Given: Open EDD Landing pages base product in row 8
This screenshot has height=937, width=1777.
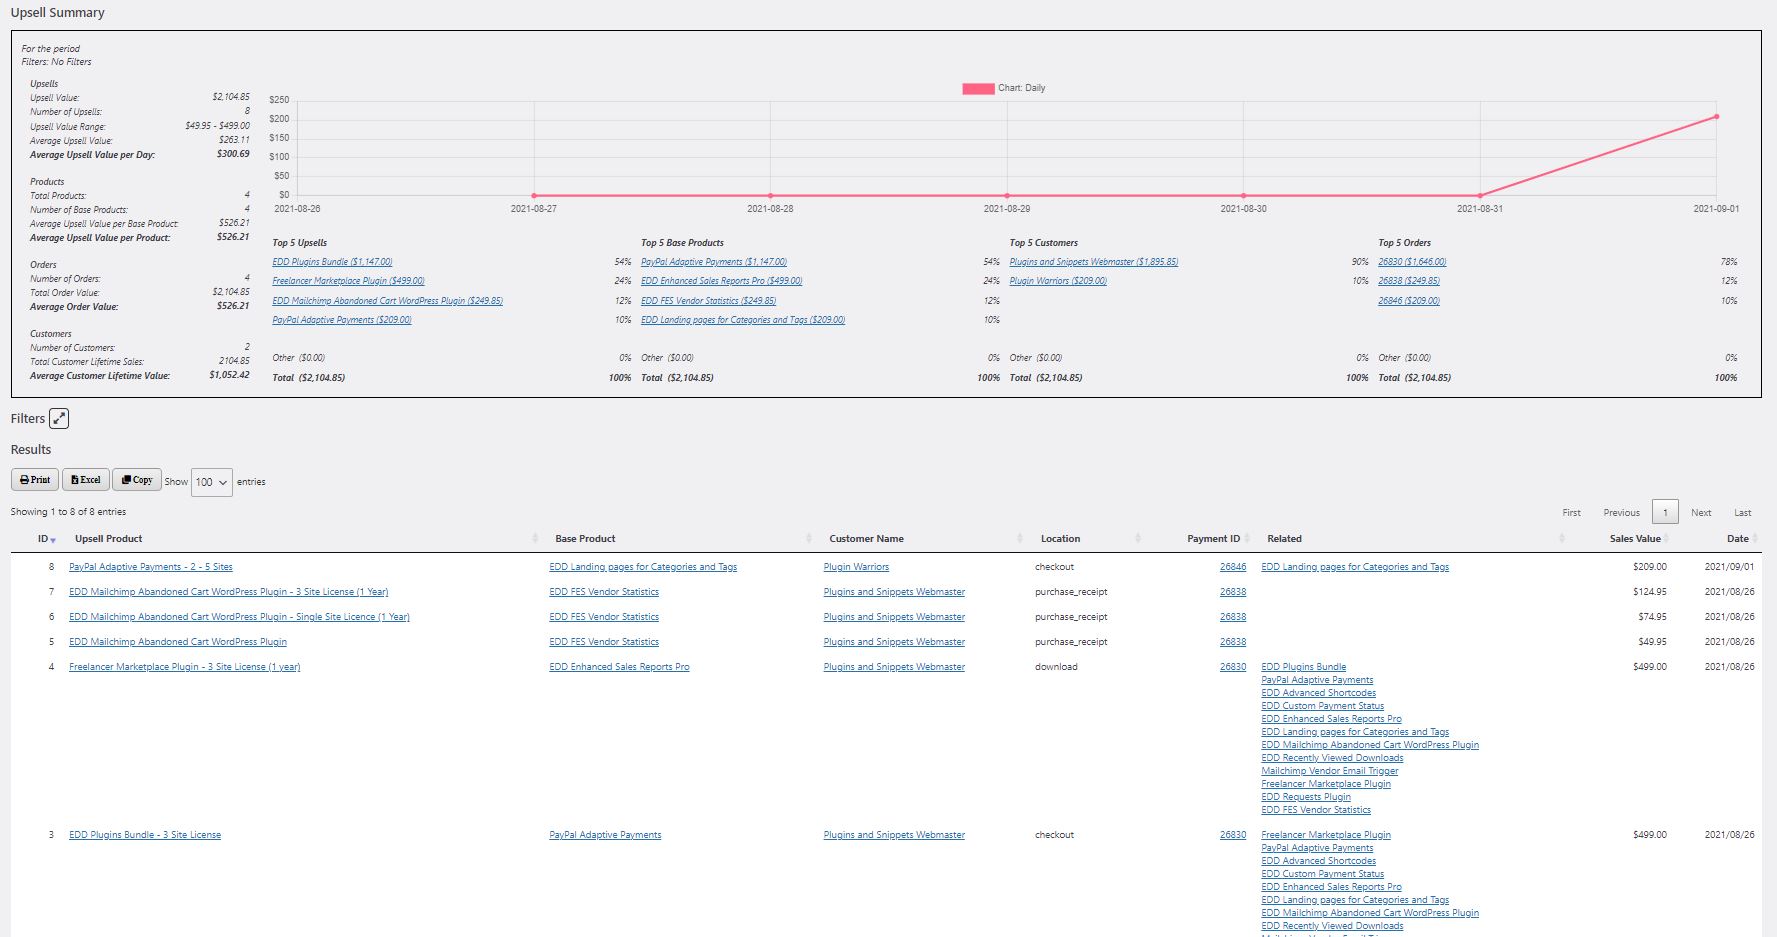Looking at the screenshot, I should (643, 567).
